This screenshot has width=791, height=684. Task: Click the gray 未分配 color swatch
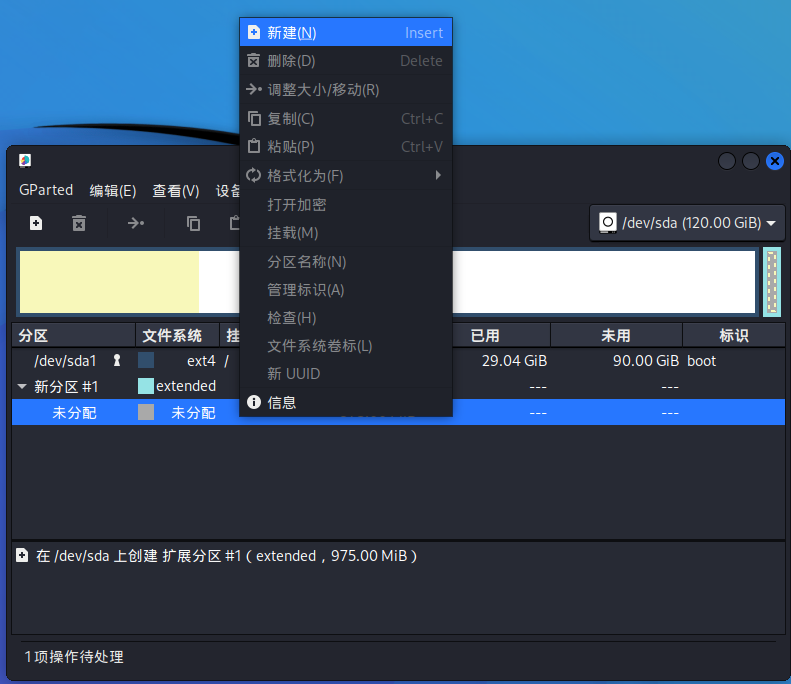[146, 412]
